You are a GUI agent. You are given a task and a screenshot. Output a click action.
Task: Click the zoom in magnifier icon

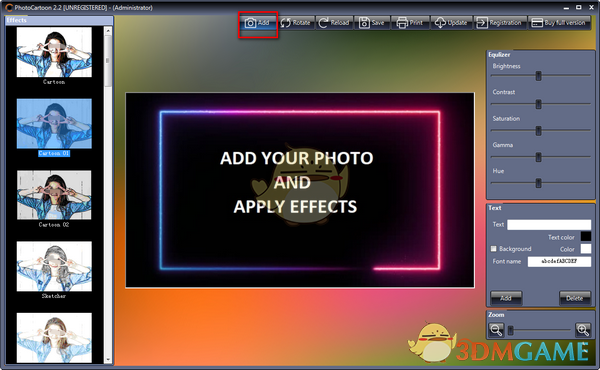point(583,330)
